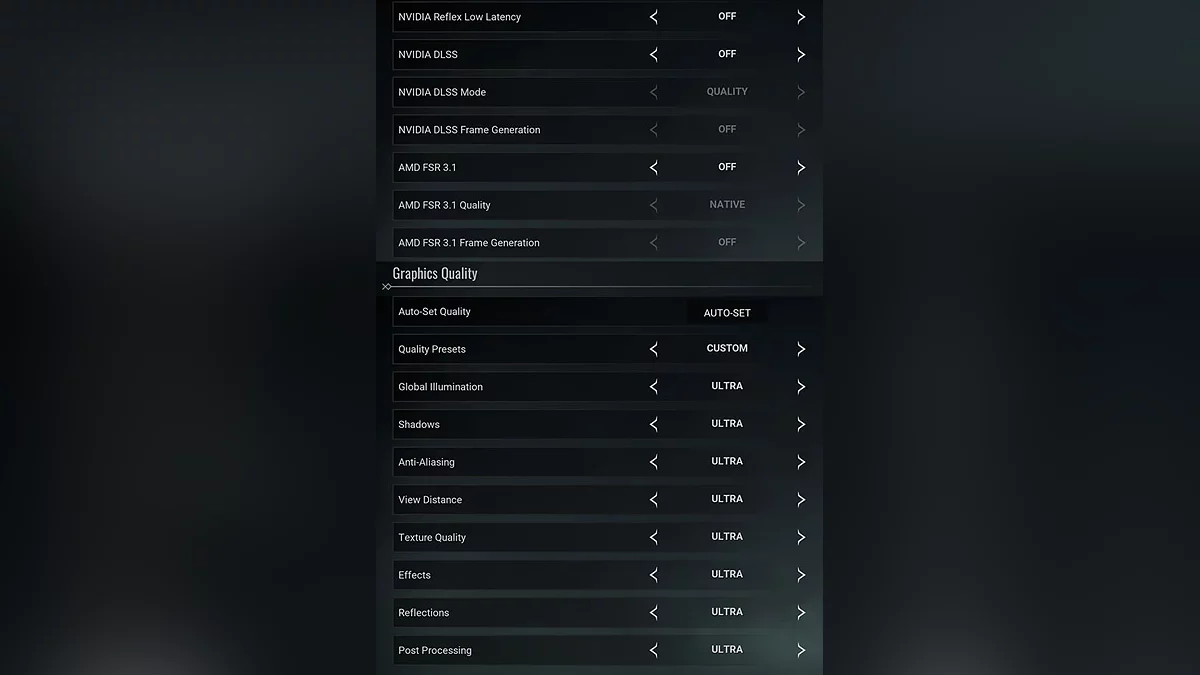Click right arrow for Anti-Aliasing
Viewport: 1200px width, 675px height.
pos(800,462)
